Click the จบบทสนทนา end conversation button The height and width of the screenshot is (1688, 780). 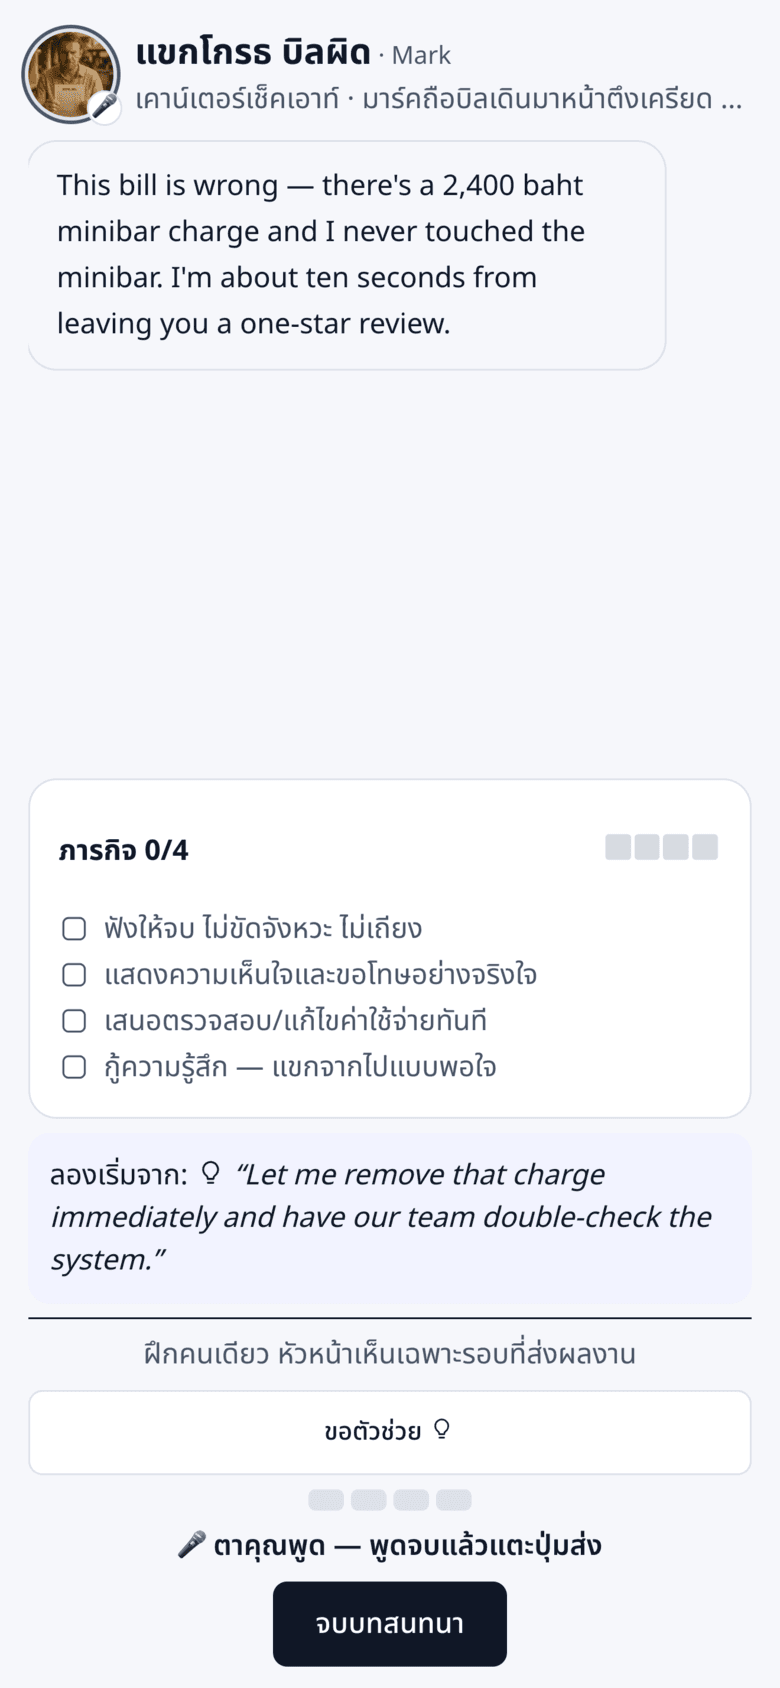click(x=390, y=1624)
